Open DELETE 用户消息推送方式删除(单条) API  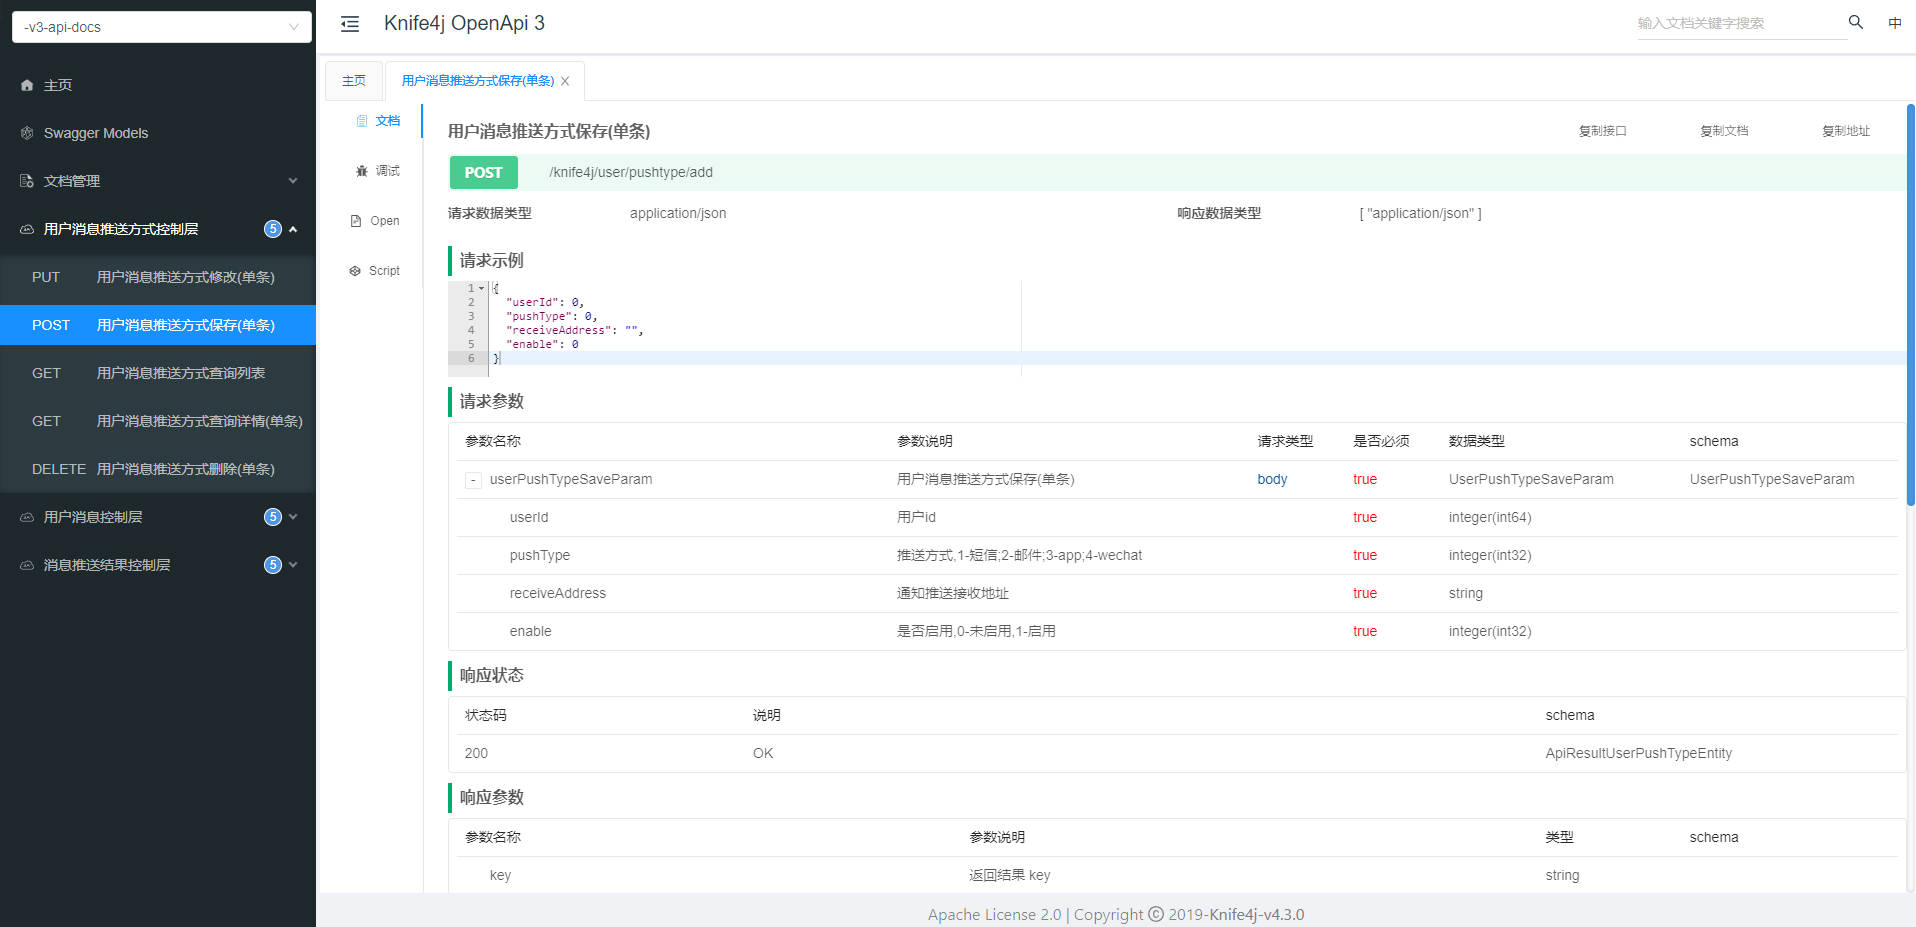pos(158,469)
